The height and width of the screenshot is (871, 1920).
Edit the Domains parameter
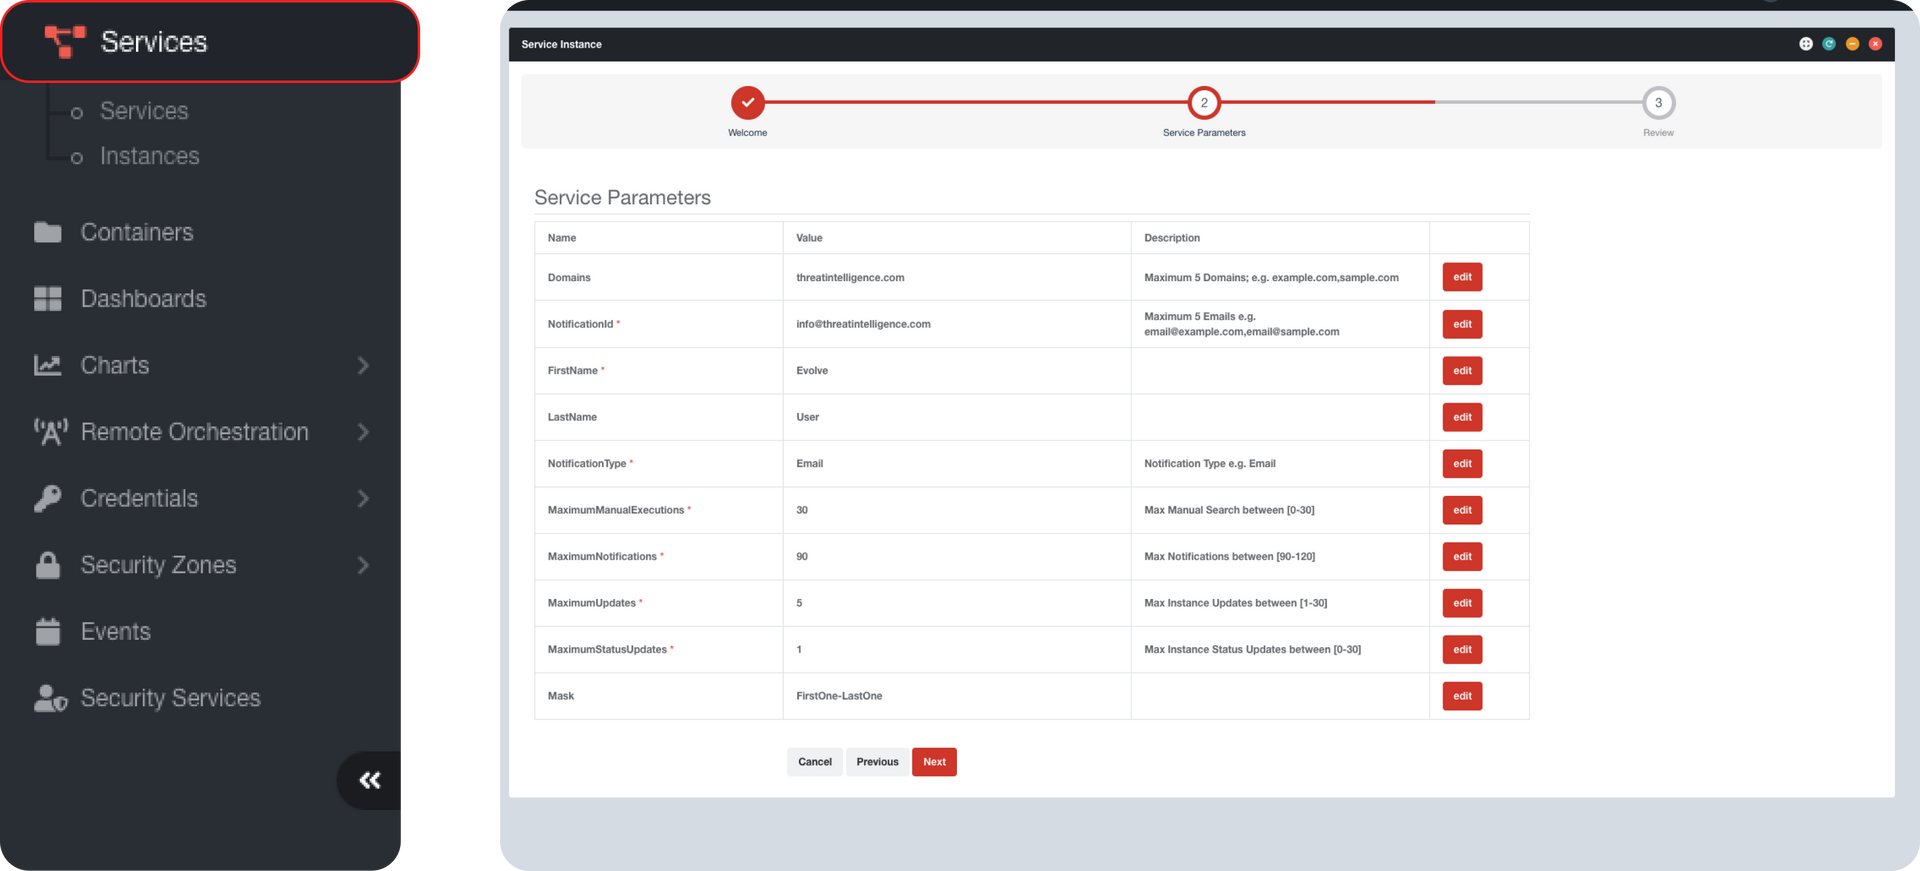1462,277
